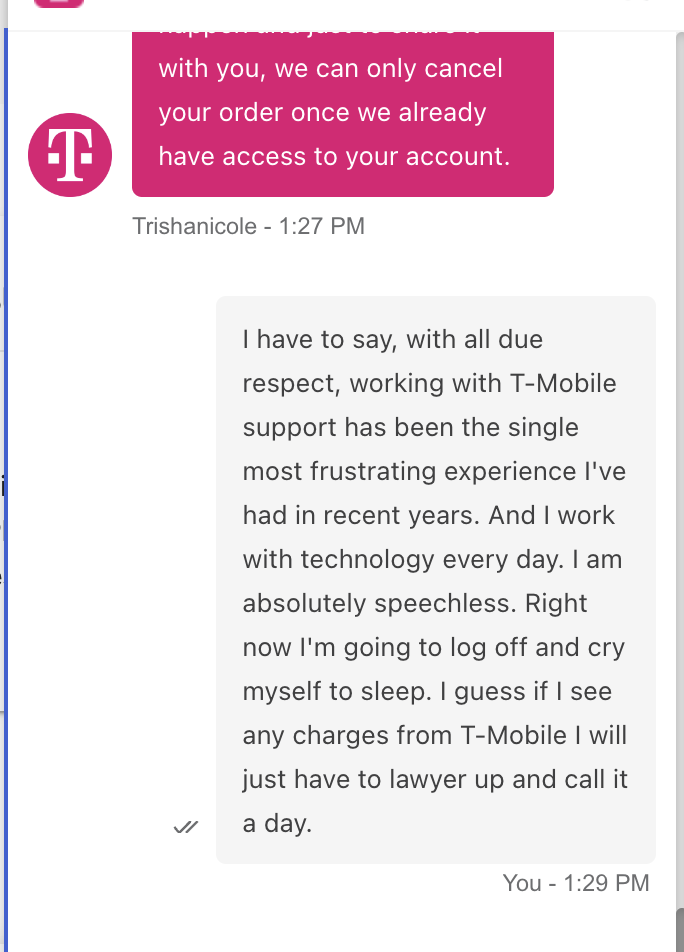Click the word T-Mobile in your reply
The width and height of the screenshot is (684, 952).
click(558, 383)
